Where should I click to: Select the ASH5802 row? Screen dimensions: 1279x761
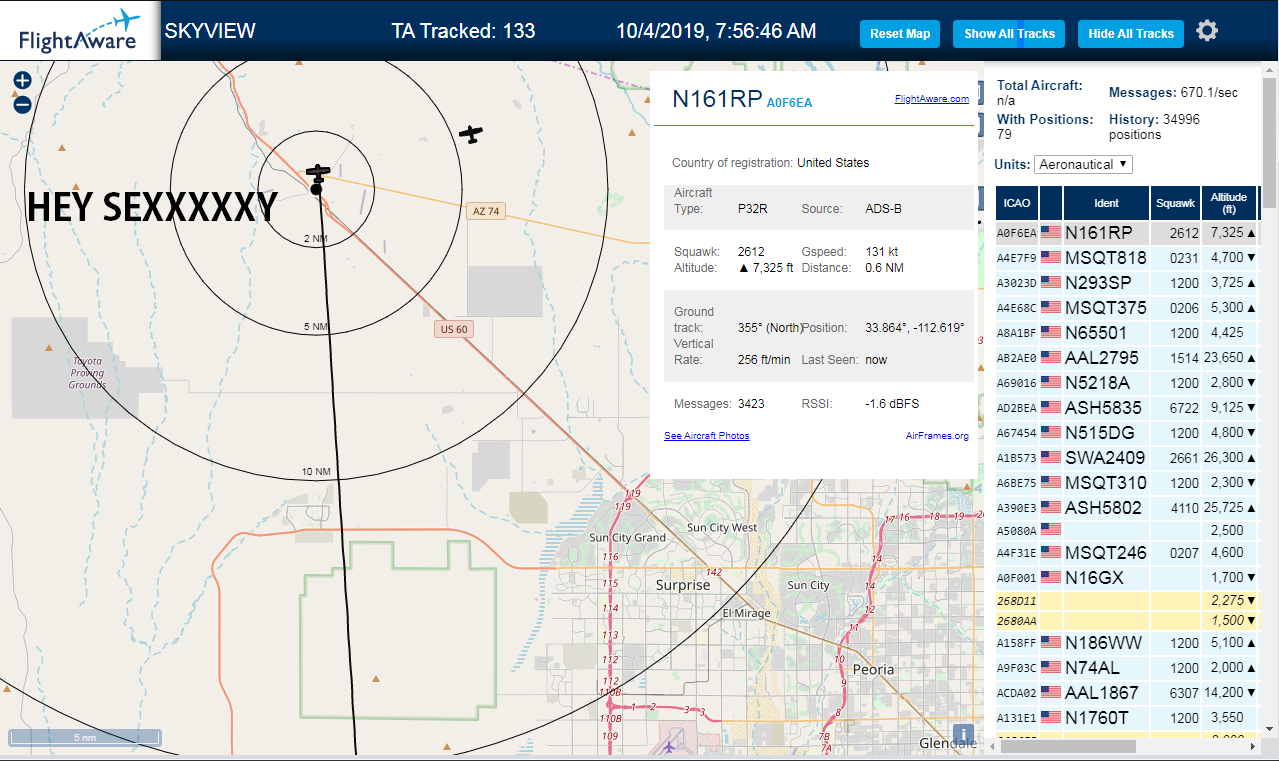pyautogui.click(x=1127, y=508)
